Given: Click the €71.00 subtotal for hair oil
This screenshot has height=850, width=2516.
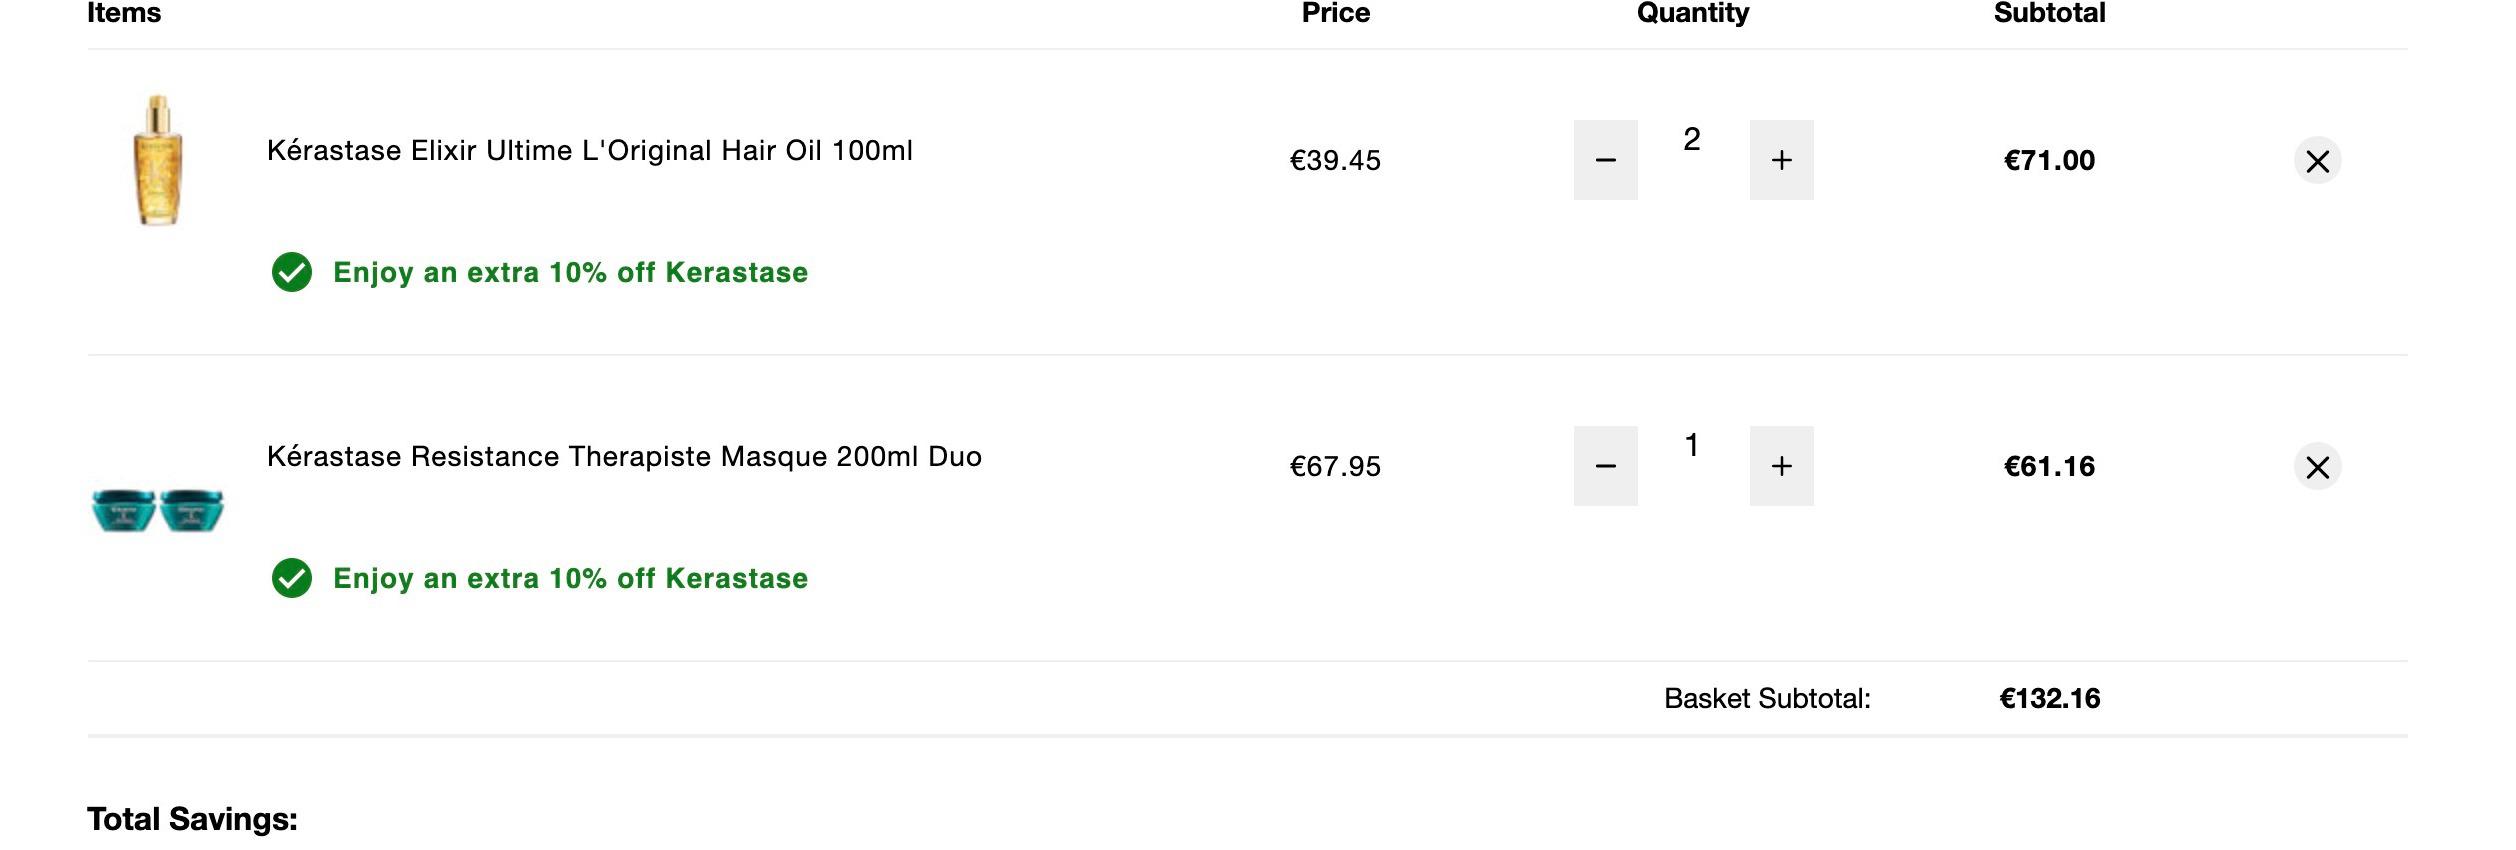Looking at the screenshot, I should click(2049, 160).
